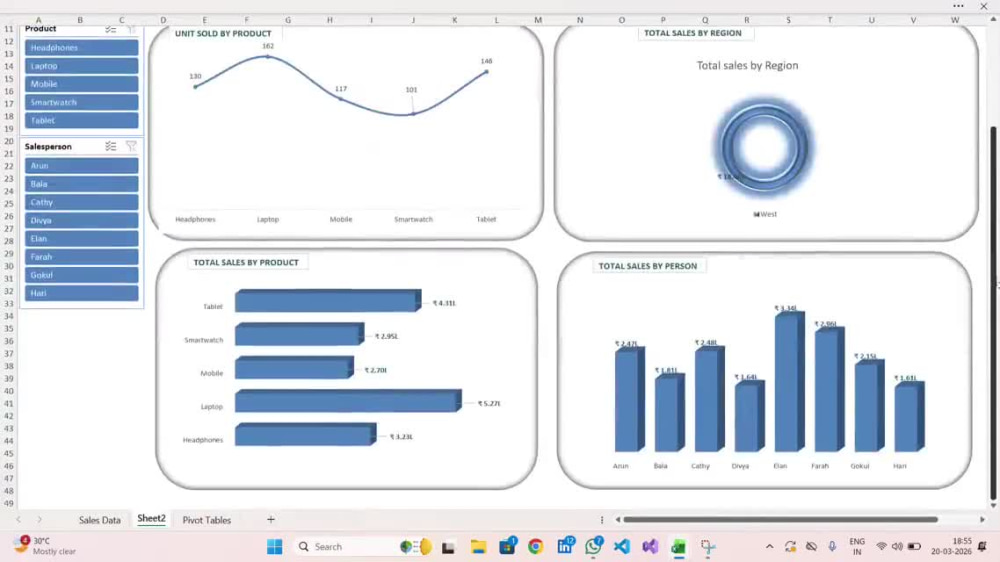The height and width of the screenshot is (562, 1000).
Task: Open the three-dots menu at top right
Action: coord(959,6)
